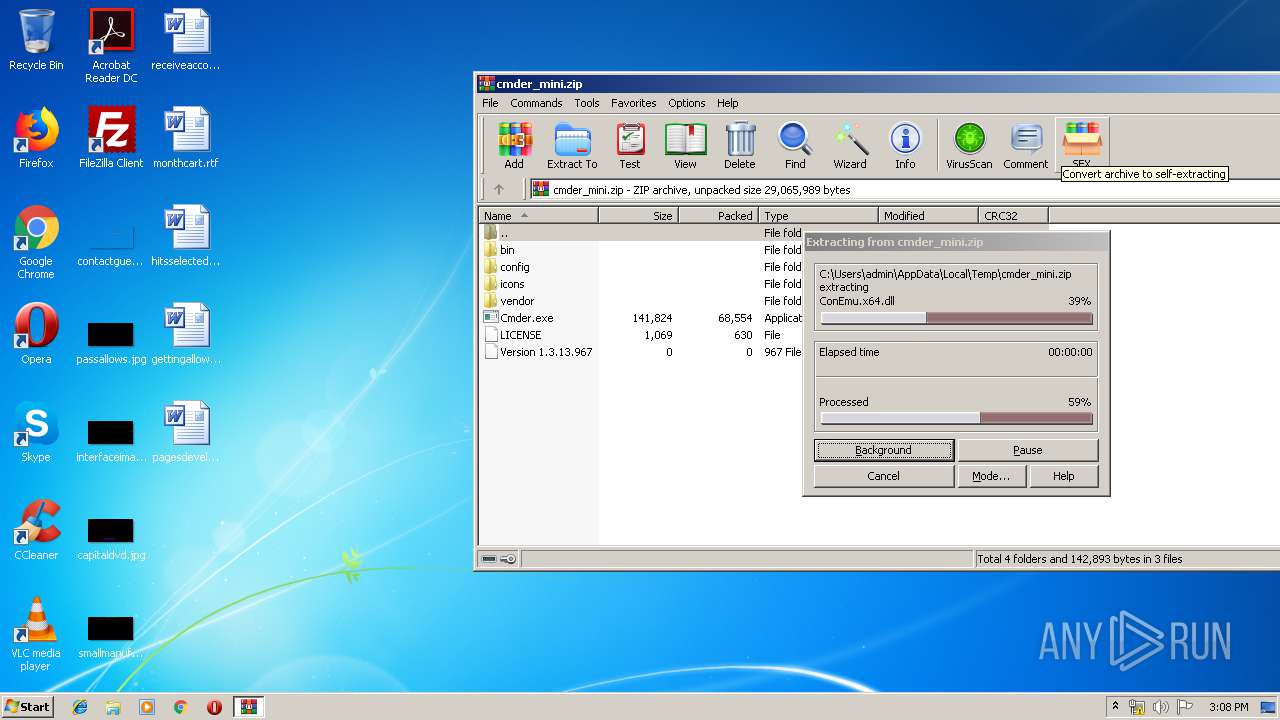Open the Google Chrome desktop icon
This screenshot has height=720, width=1280.
(36, 242)
